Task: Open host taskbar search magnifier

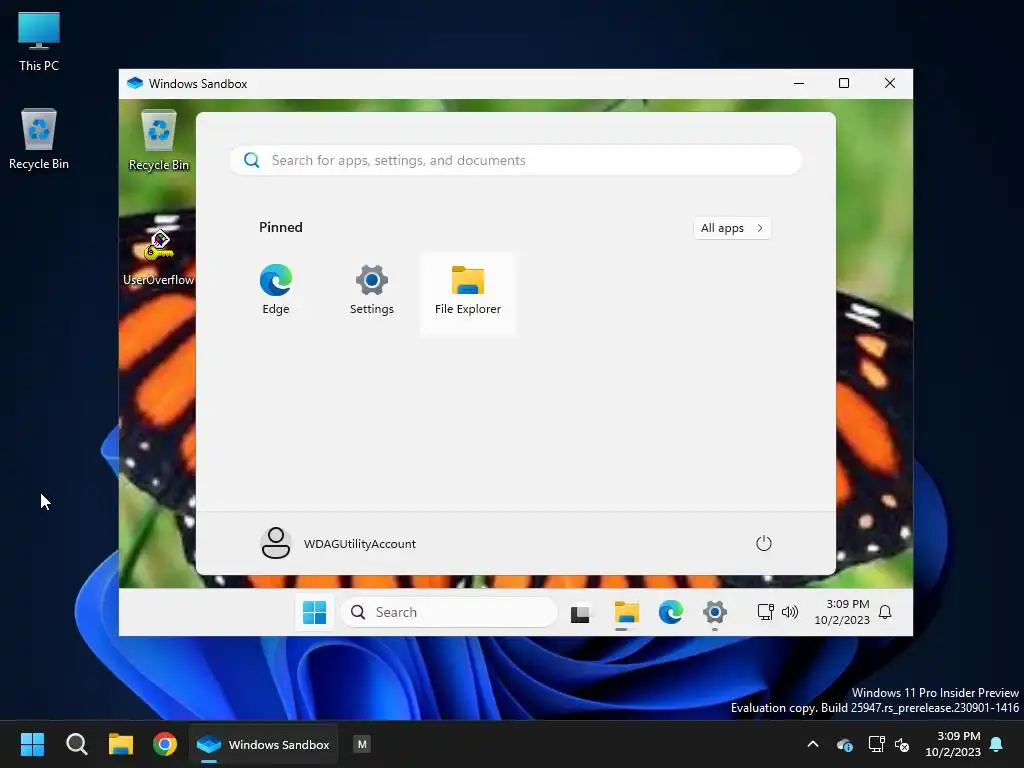Action: [76, 744]
